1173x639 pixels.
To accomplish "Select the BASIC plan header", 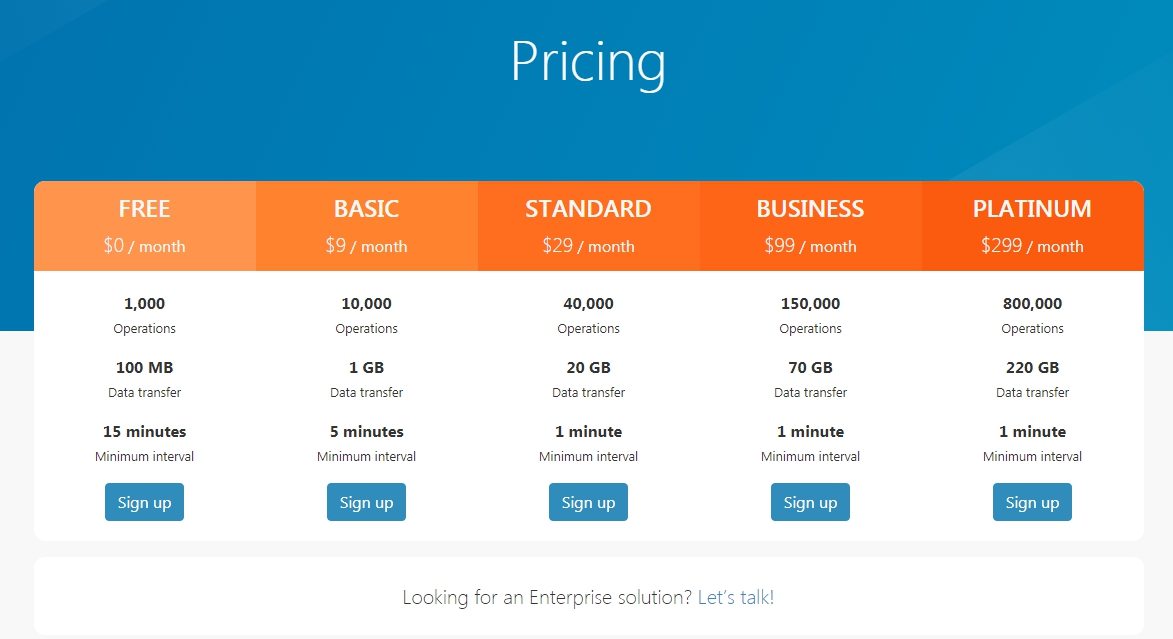I will pos(366,209).
